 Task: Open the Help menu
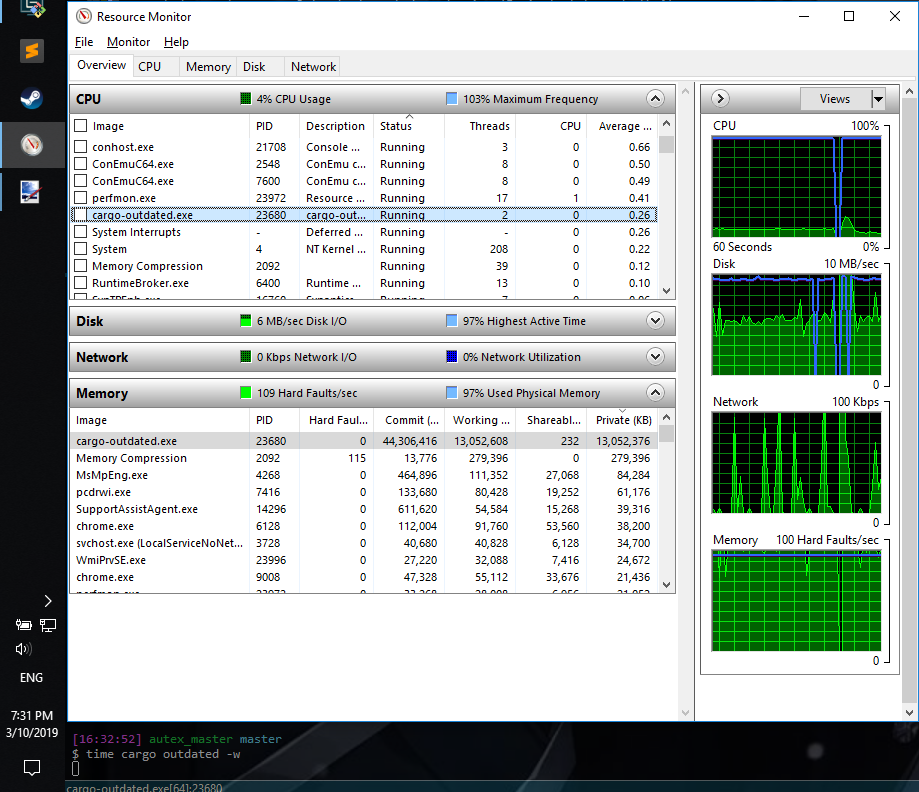tap(176, 42)
